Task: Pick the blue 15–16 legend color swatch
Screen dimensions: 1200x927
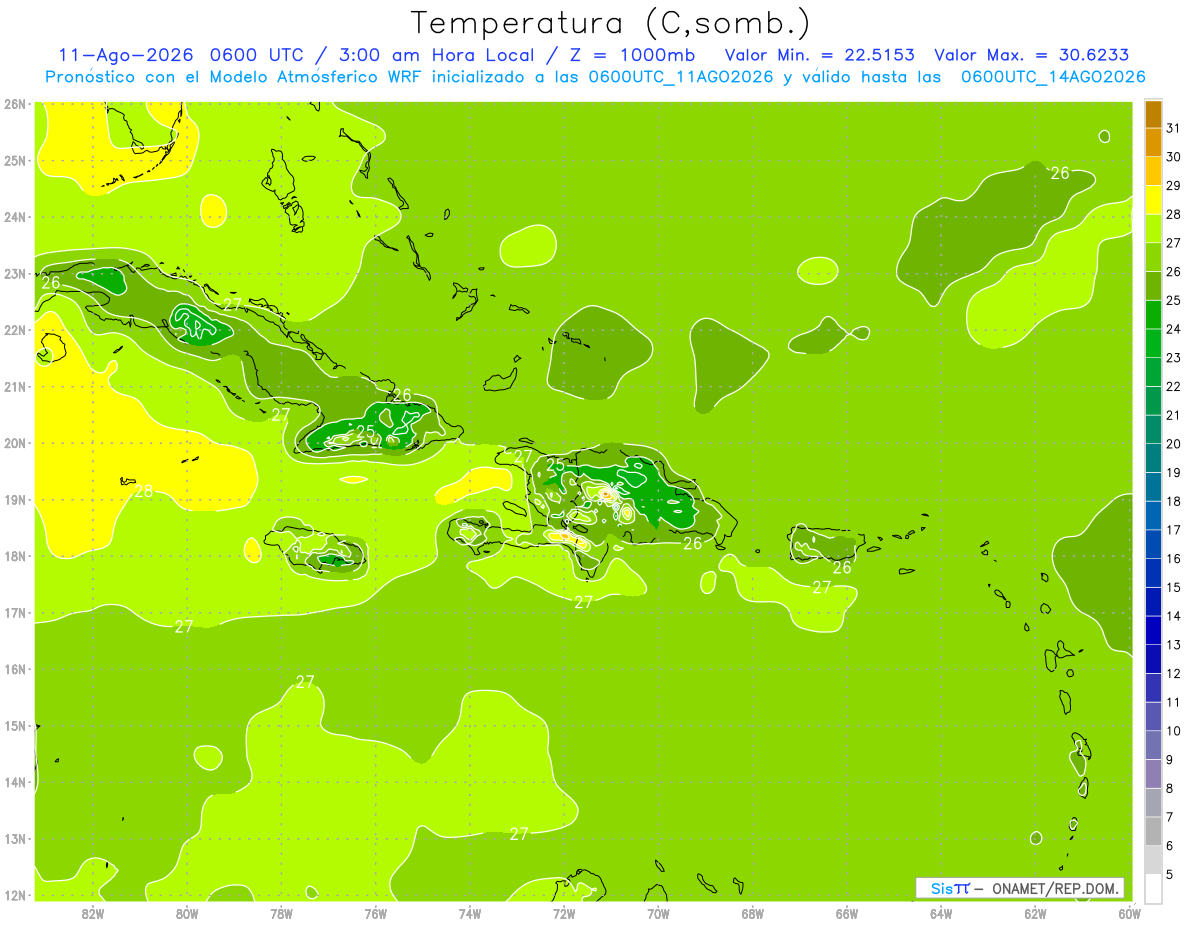Action: coord(1153,573)
